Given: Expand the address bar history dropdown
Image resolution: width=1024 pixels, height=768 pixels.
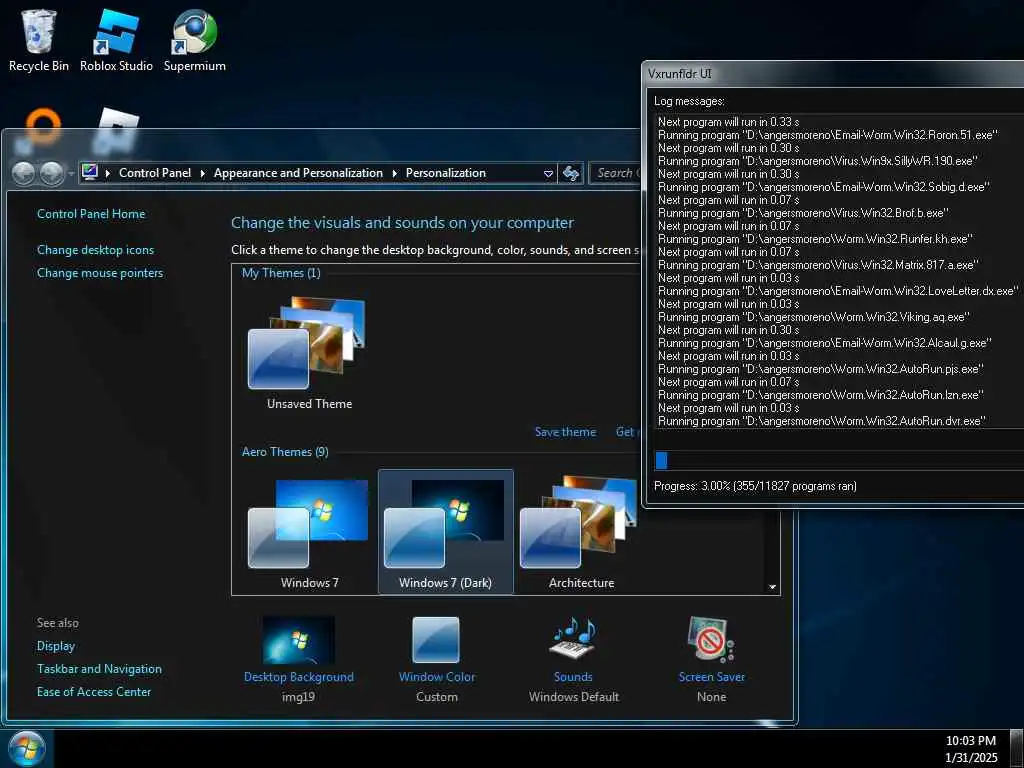Looking at the screenshot, I should click(x=549, y=174).
